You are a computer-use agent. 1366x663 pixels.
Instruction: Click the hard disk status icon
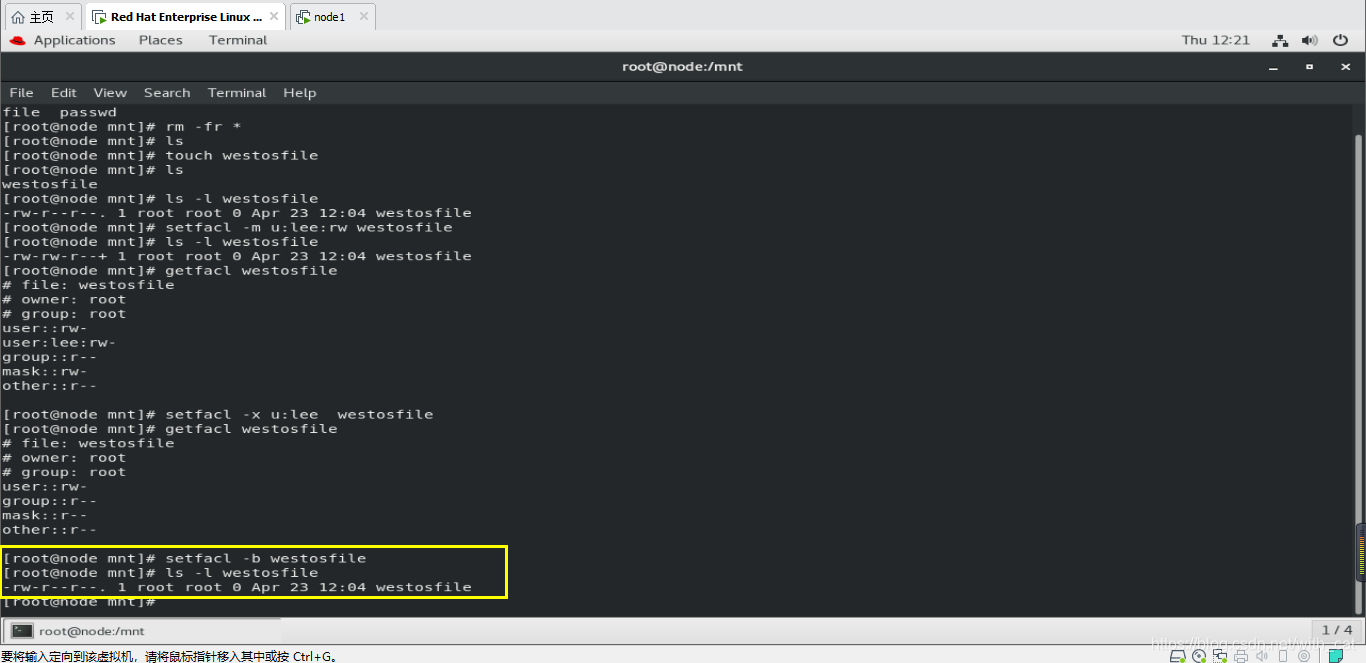(1178, 656)
